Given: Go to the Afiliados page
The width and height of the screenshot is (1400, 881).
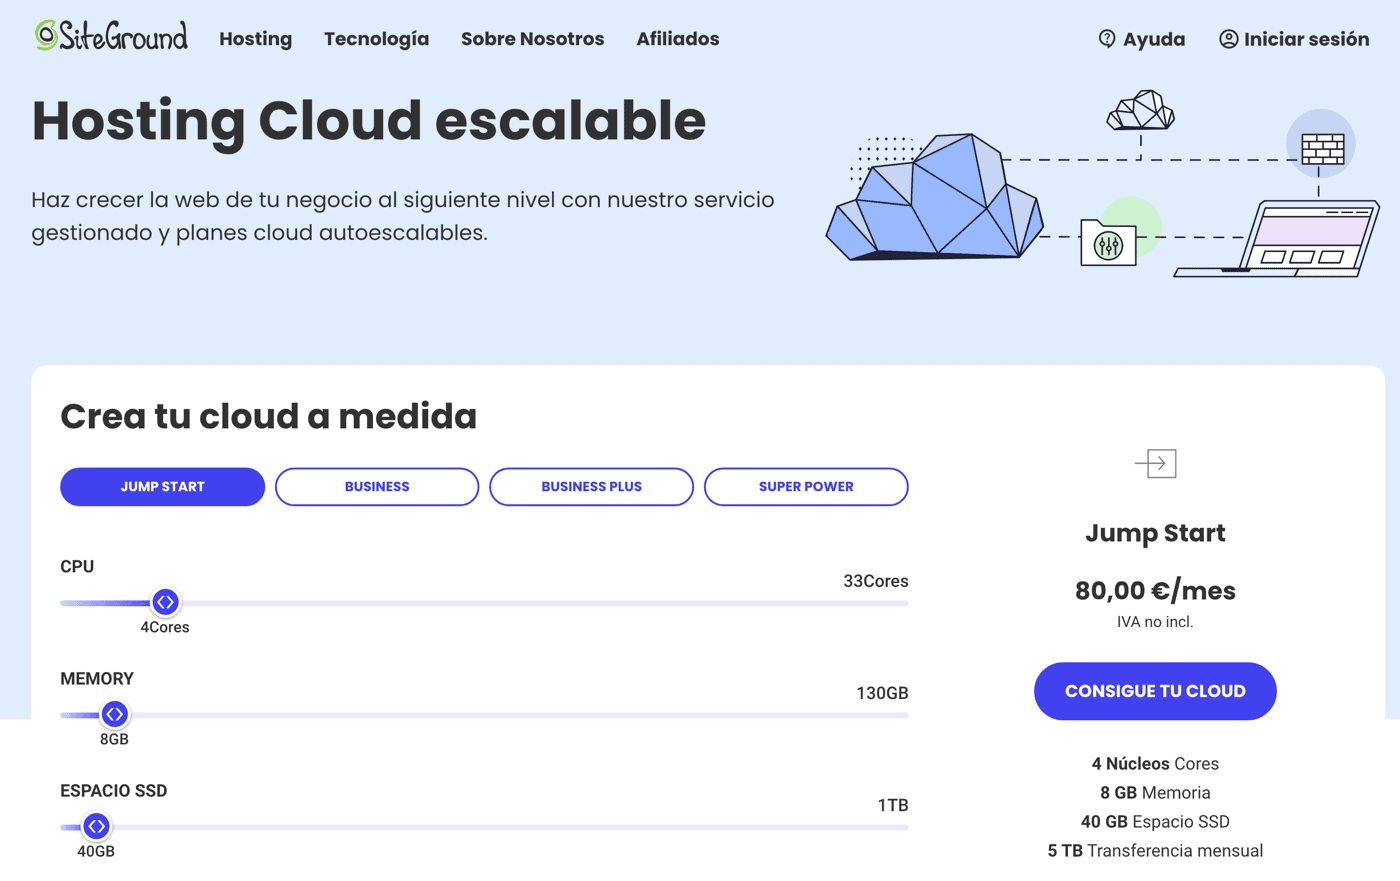Looking at the screenshot, I should [678, 39].
